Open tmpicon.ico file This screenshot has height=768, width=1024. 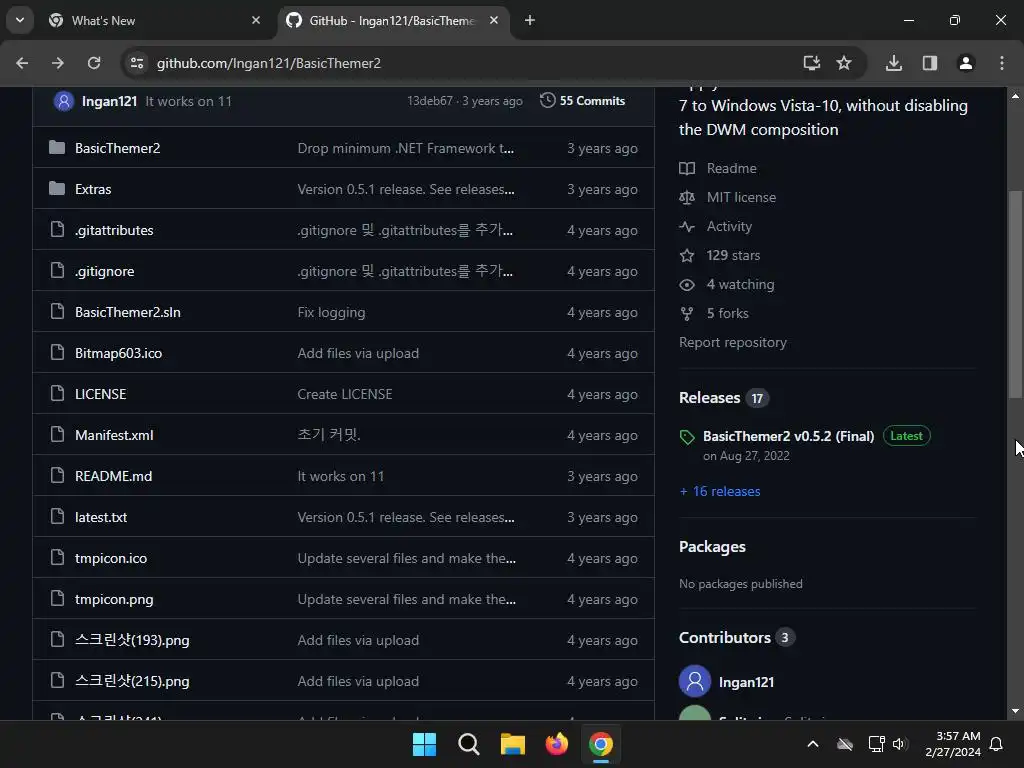point(111,558)
